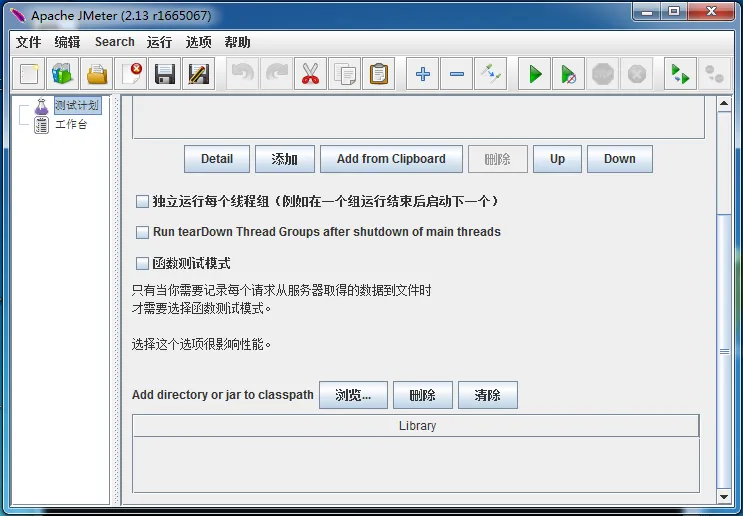The height and width of the screenshot is (516, 743).
Task: Click the 清除 button
Action: tap(488, 395)
